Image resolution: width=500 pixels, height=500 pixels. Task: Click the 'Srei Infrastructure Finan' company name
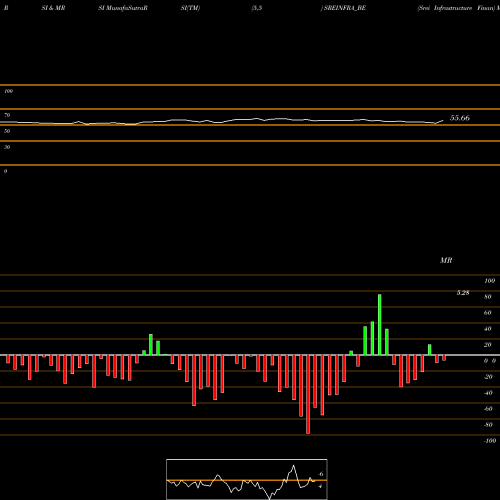coord(456,8)
